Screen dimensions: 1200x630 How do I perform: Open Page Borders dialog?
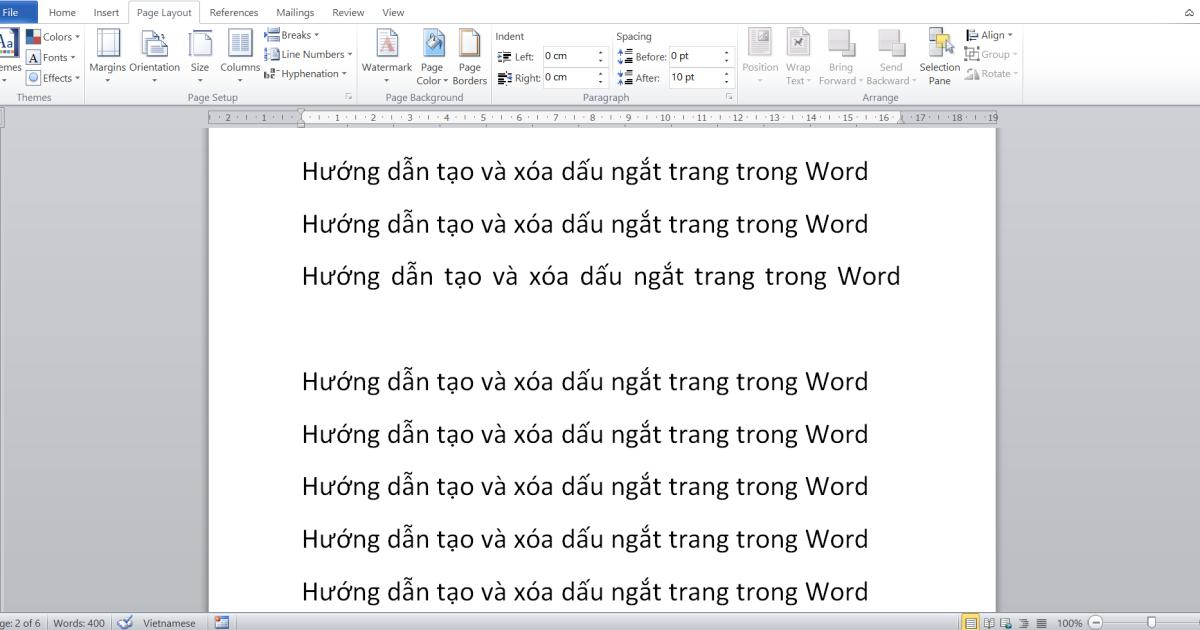coord(469,56)
